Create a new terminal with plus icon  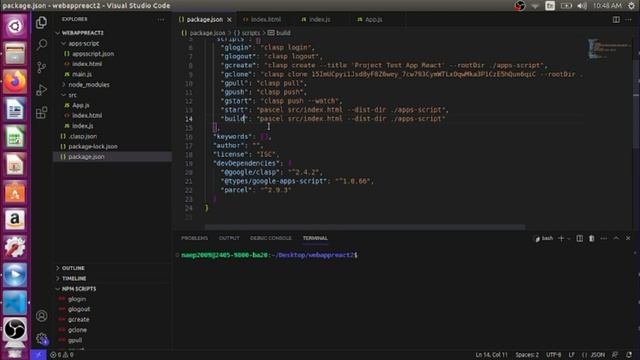pyautogui.click(x=561, y=238)
